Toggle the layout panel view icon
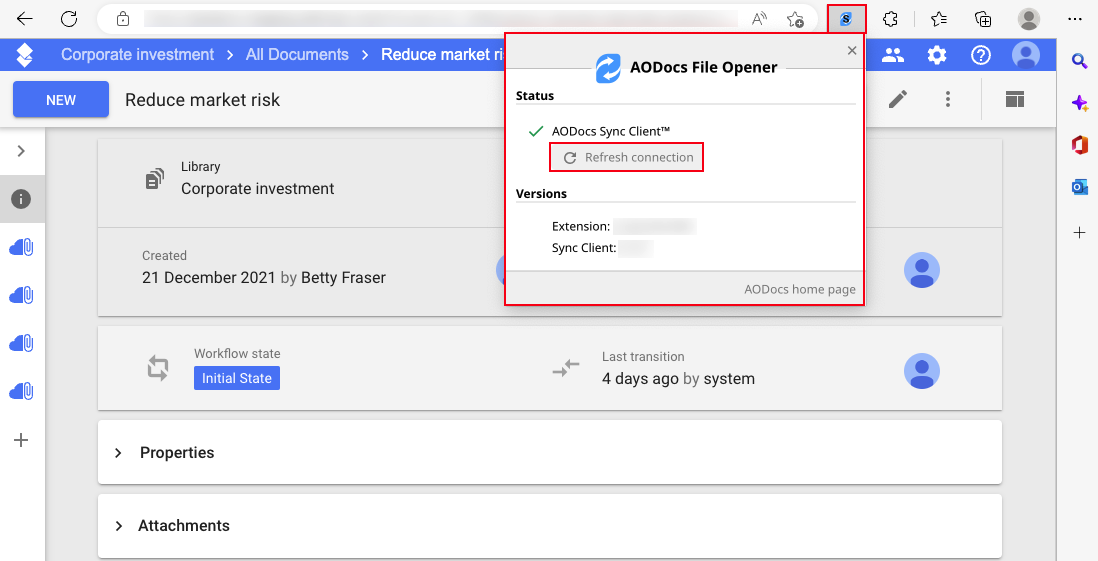1098x561 pixels. pos(1015,99)
